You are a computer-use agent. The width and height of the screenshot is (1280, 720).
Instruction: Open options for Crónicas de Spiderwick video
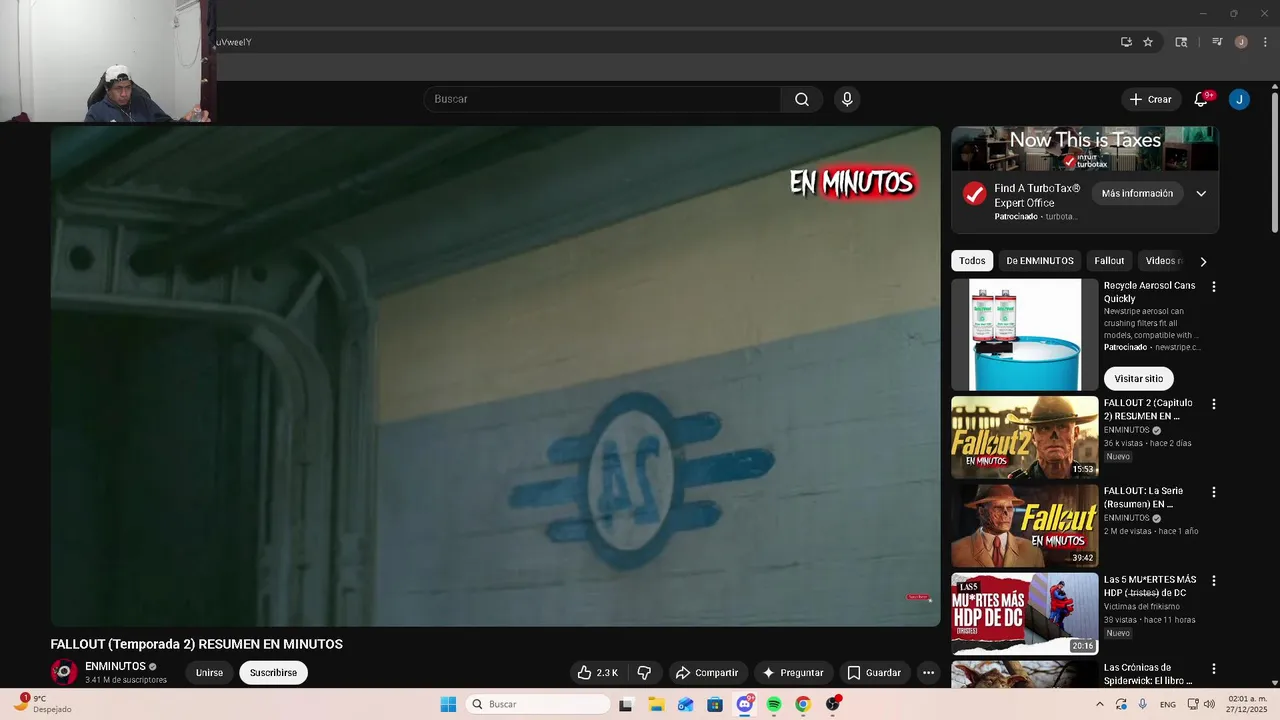[1214, 668]
